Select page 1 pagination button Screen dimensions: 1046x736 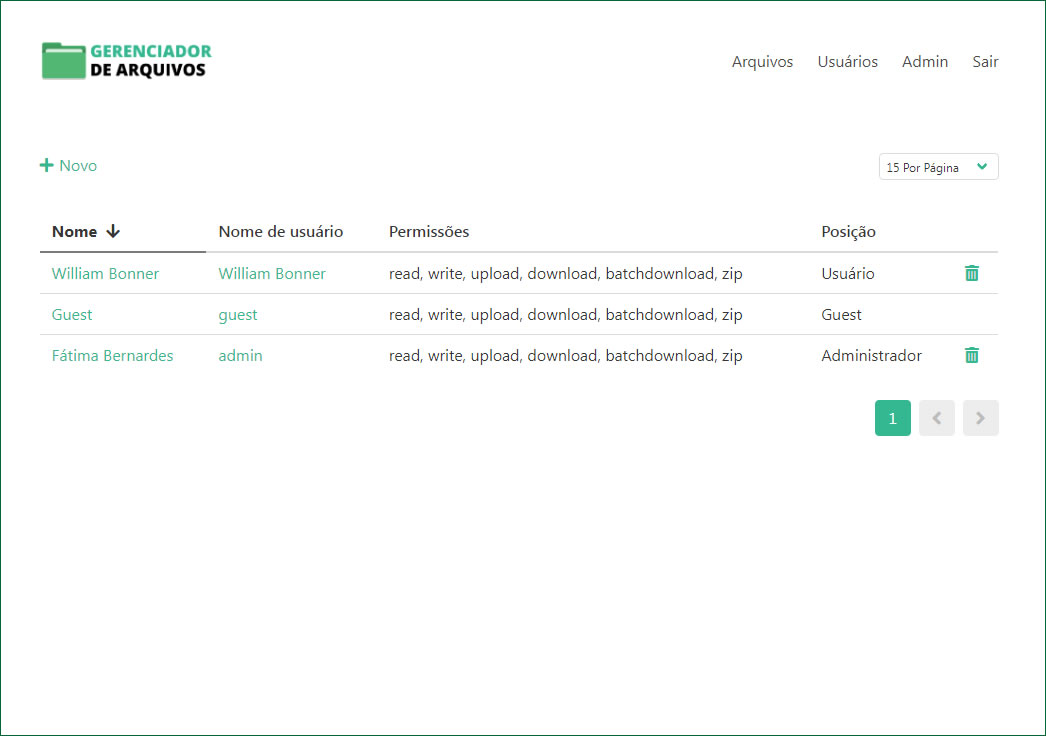(x=892, y=418)
